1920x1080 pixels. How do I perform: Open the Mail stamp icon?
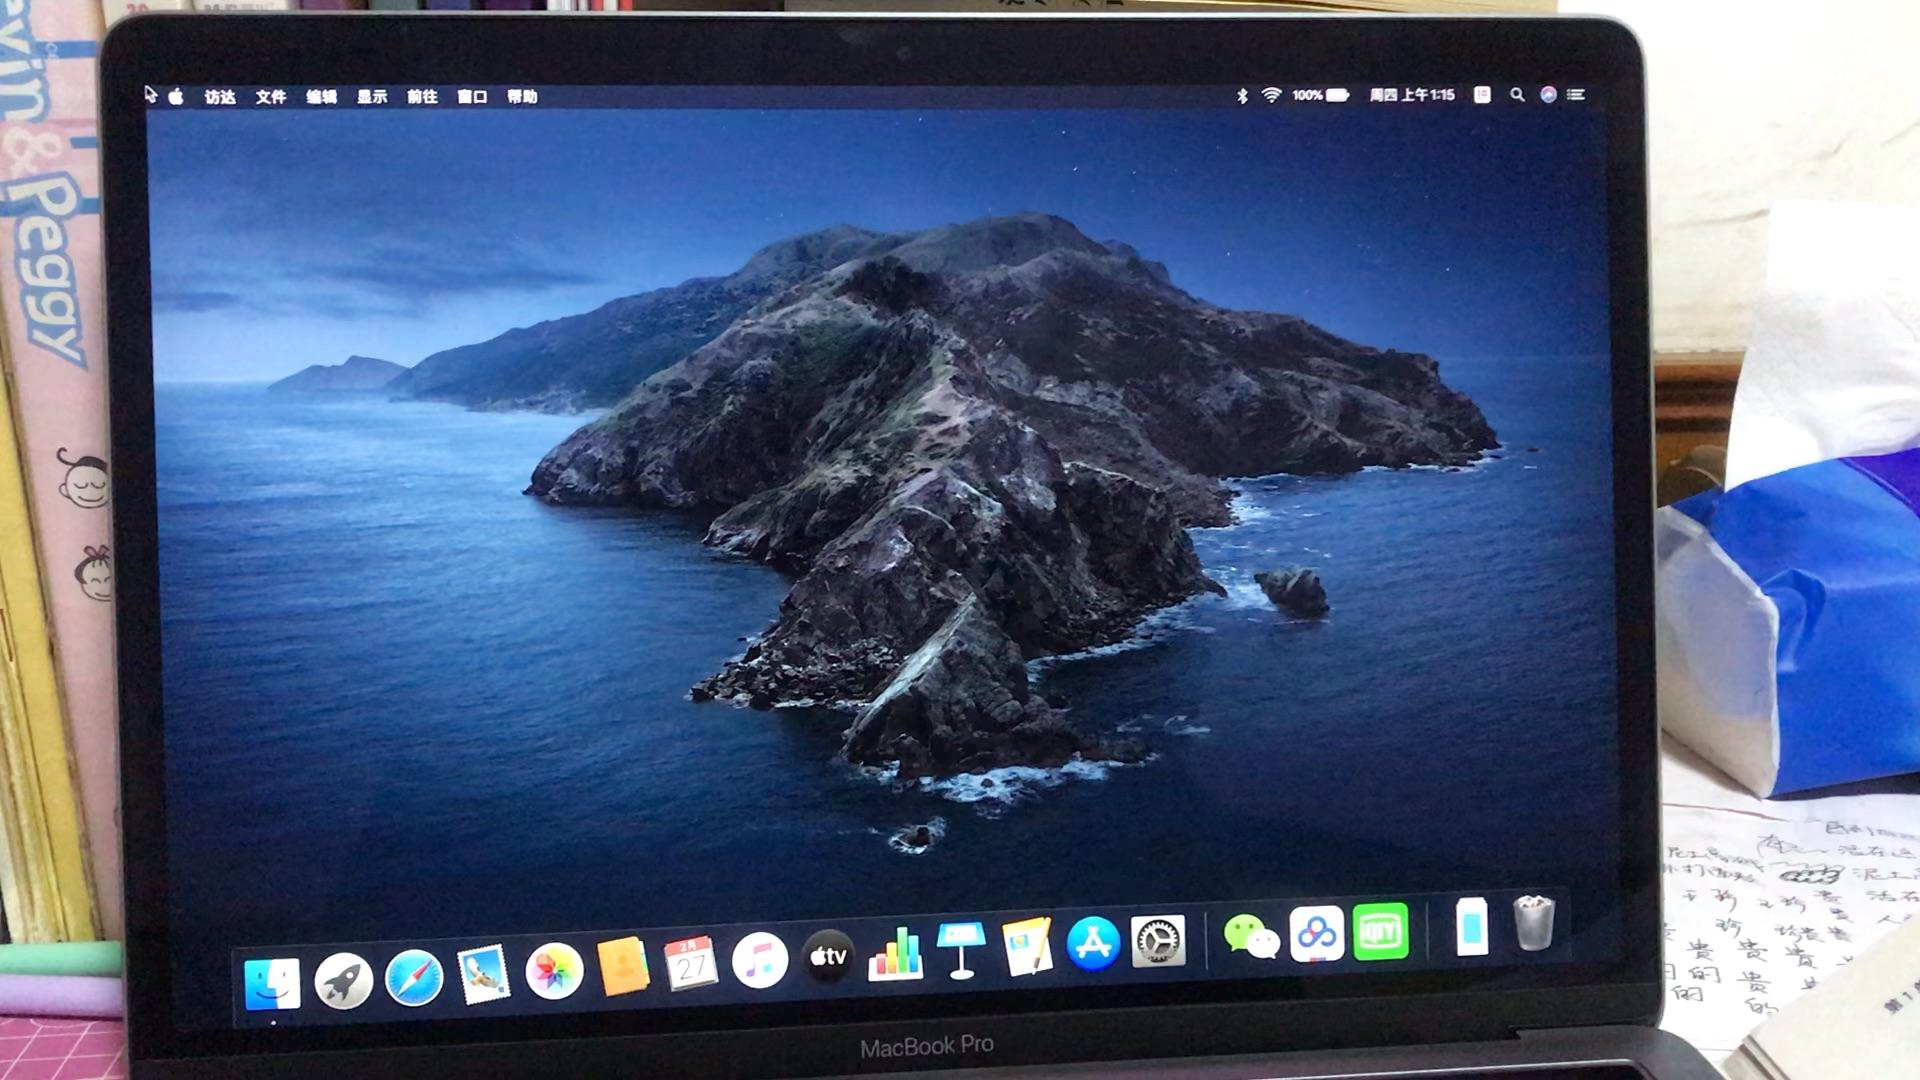click(x=484, y=973)
